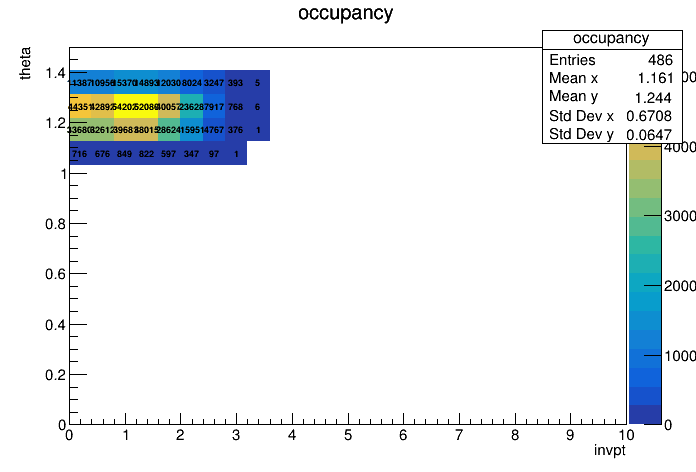This screenshot has width=696, height=472.
Task: Click the histogram cell with value 97
Action: pyautogui.click(x=214, y=153)
